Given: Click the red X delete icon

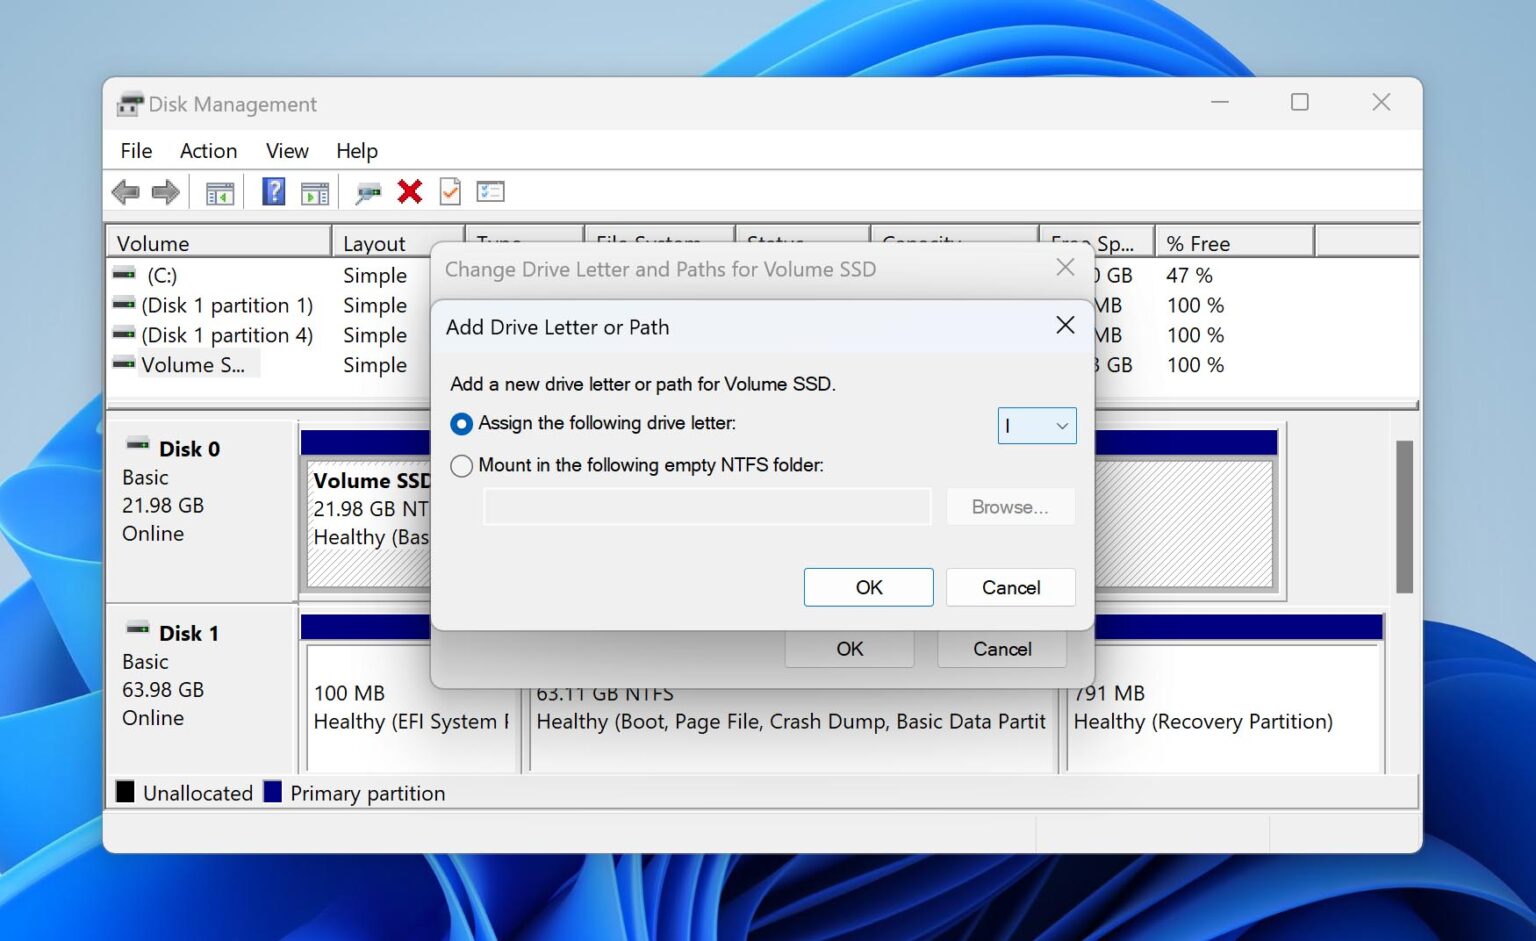Looking at the screenshot, I should pyautogui.click(x=409, y=191).
